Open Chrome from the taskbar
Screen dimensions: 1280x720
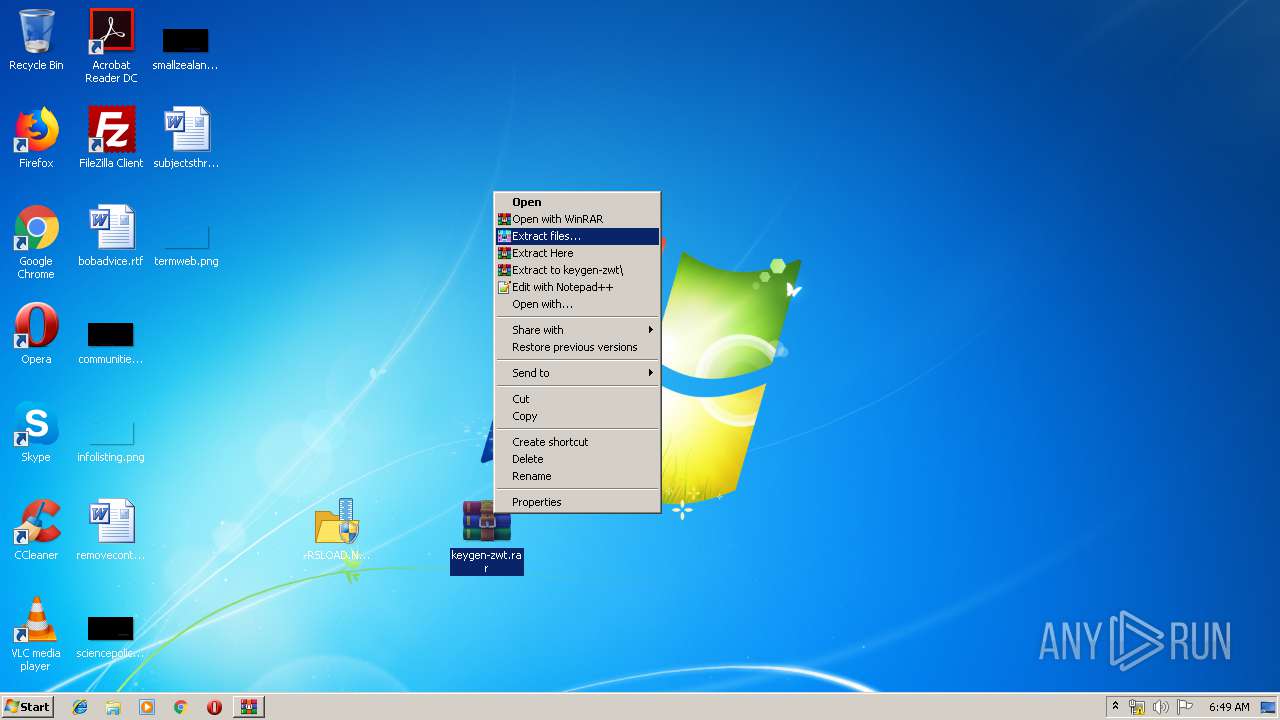181,707
